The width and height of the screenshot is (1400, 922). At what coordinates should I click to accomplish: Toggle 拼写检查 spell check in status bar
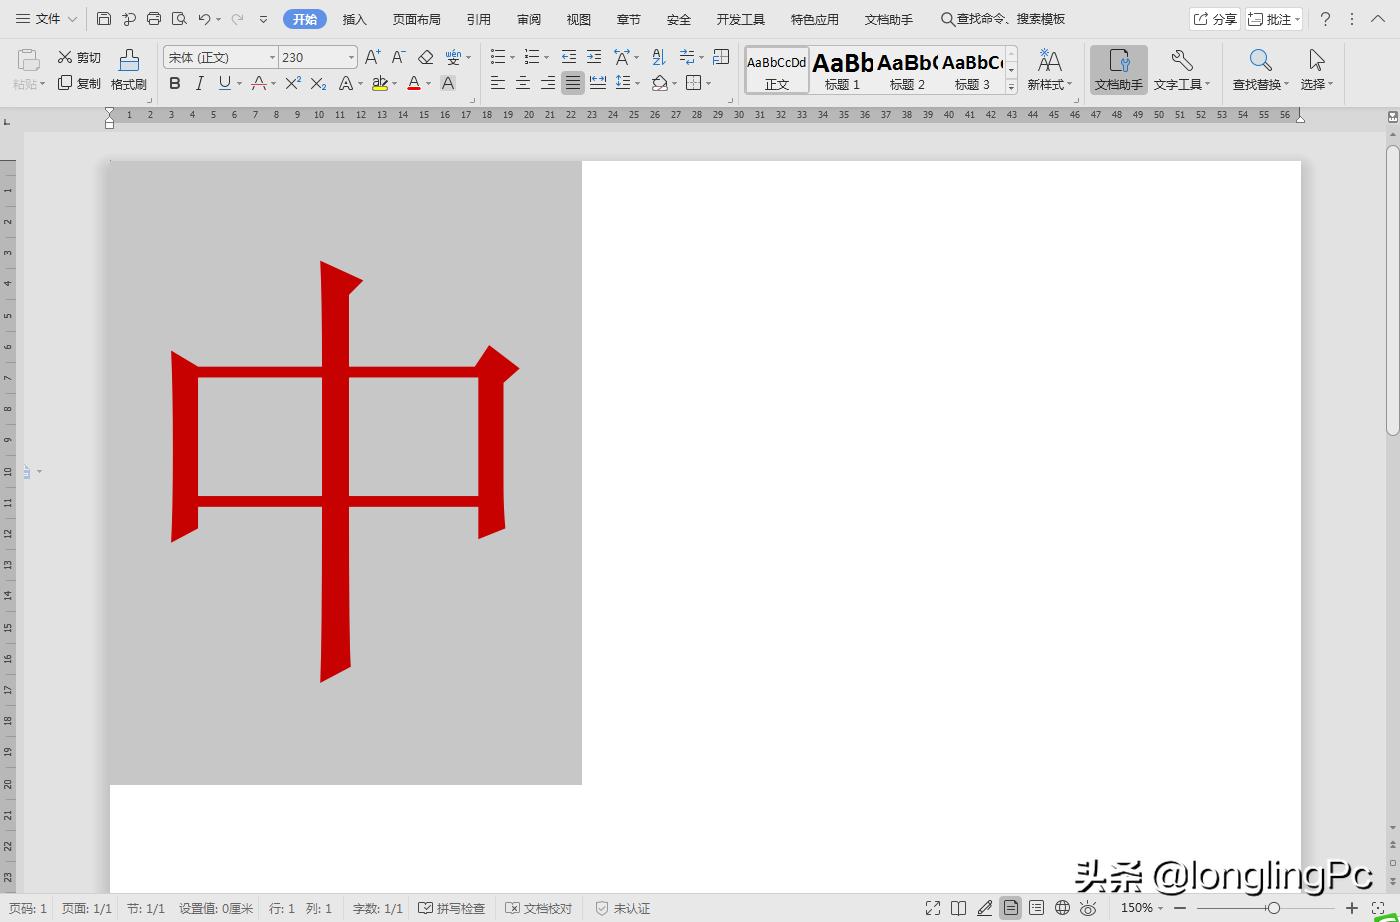(452, 908)
